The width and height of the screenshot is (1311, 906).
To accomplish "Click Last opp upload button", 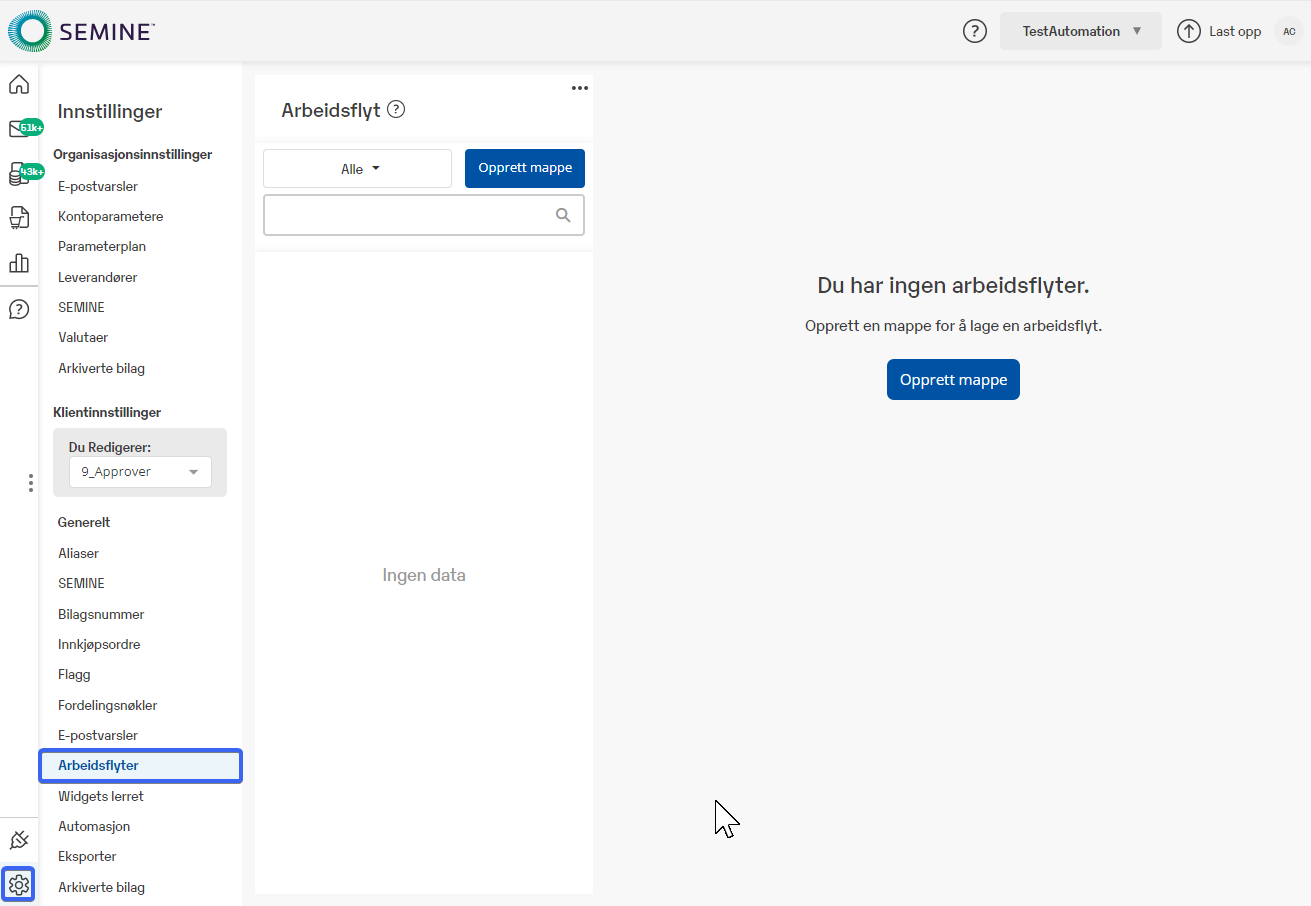I will point(1219,31).
